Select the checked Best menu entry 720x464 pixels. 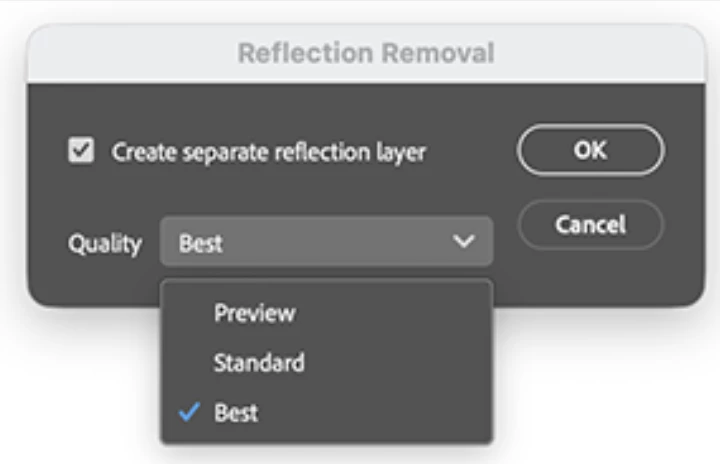(x=326, y=412)
